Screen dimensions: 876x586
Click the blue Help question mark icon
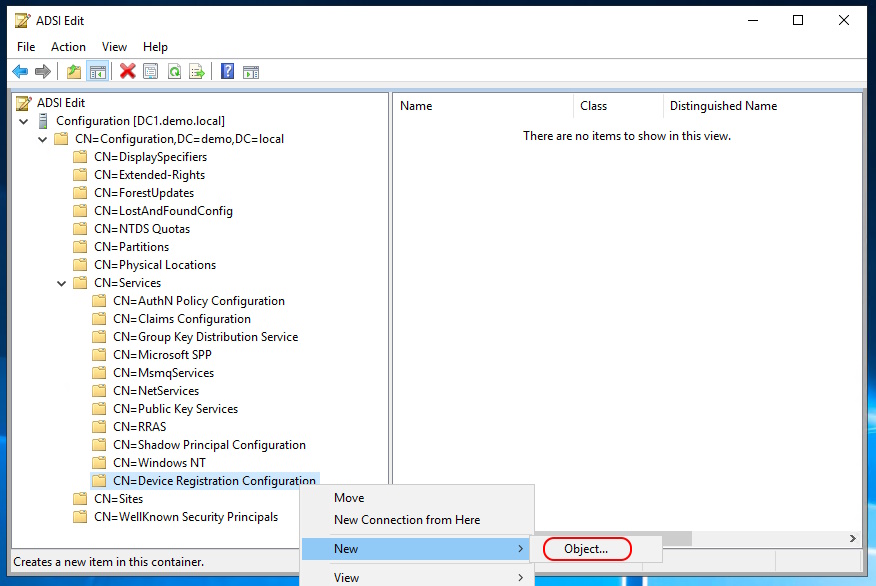coord(227,71)
